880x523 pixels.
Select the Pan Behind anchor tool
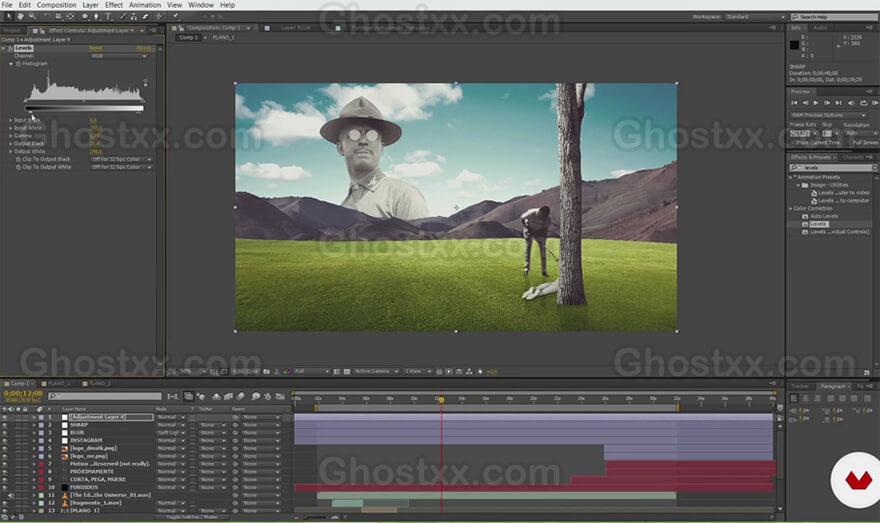[x=70, y=17]
